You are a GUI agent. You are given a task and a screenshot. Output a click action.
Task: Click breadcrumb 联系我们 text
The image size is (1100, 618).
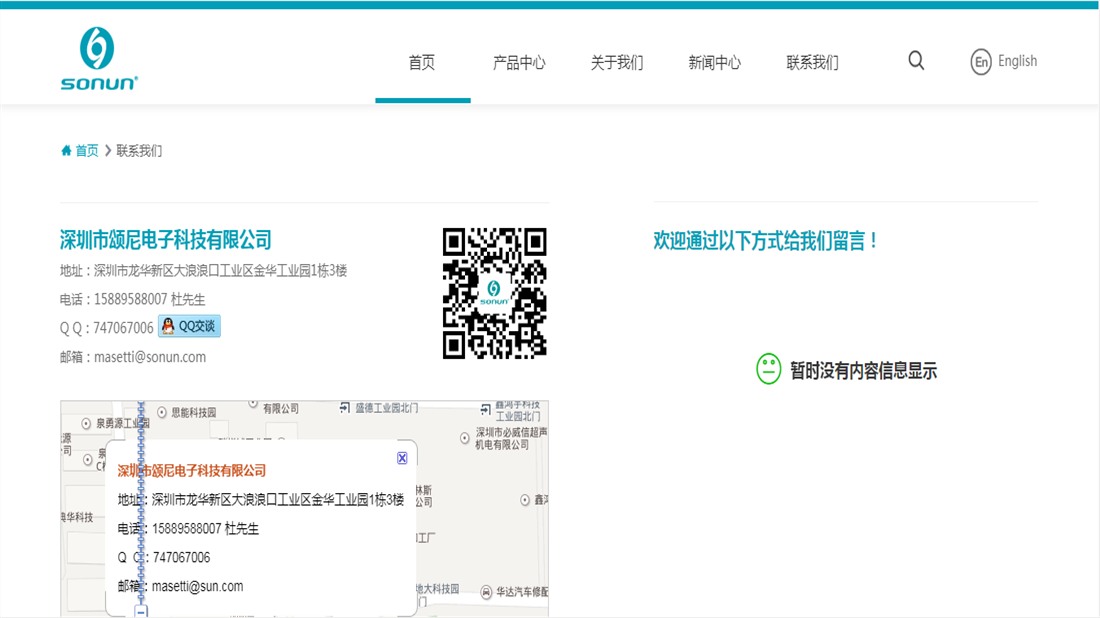139,151
